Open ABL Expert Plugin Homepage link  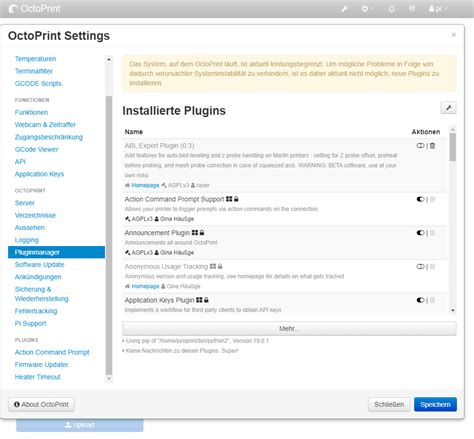[145, 185]
